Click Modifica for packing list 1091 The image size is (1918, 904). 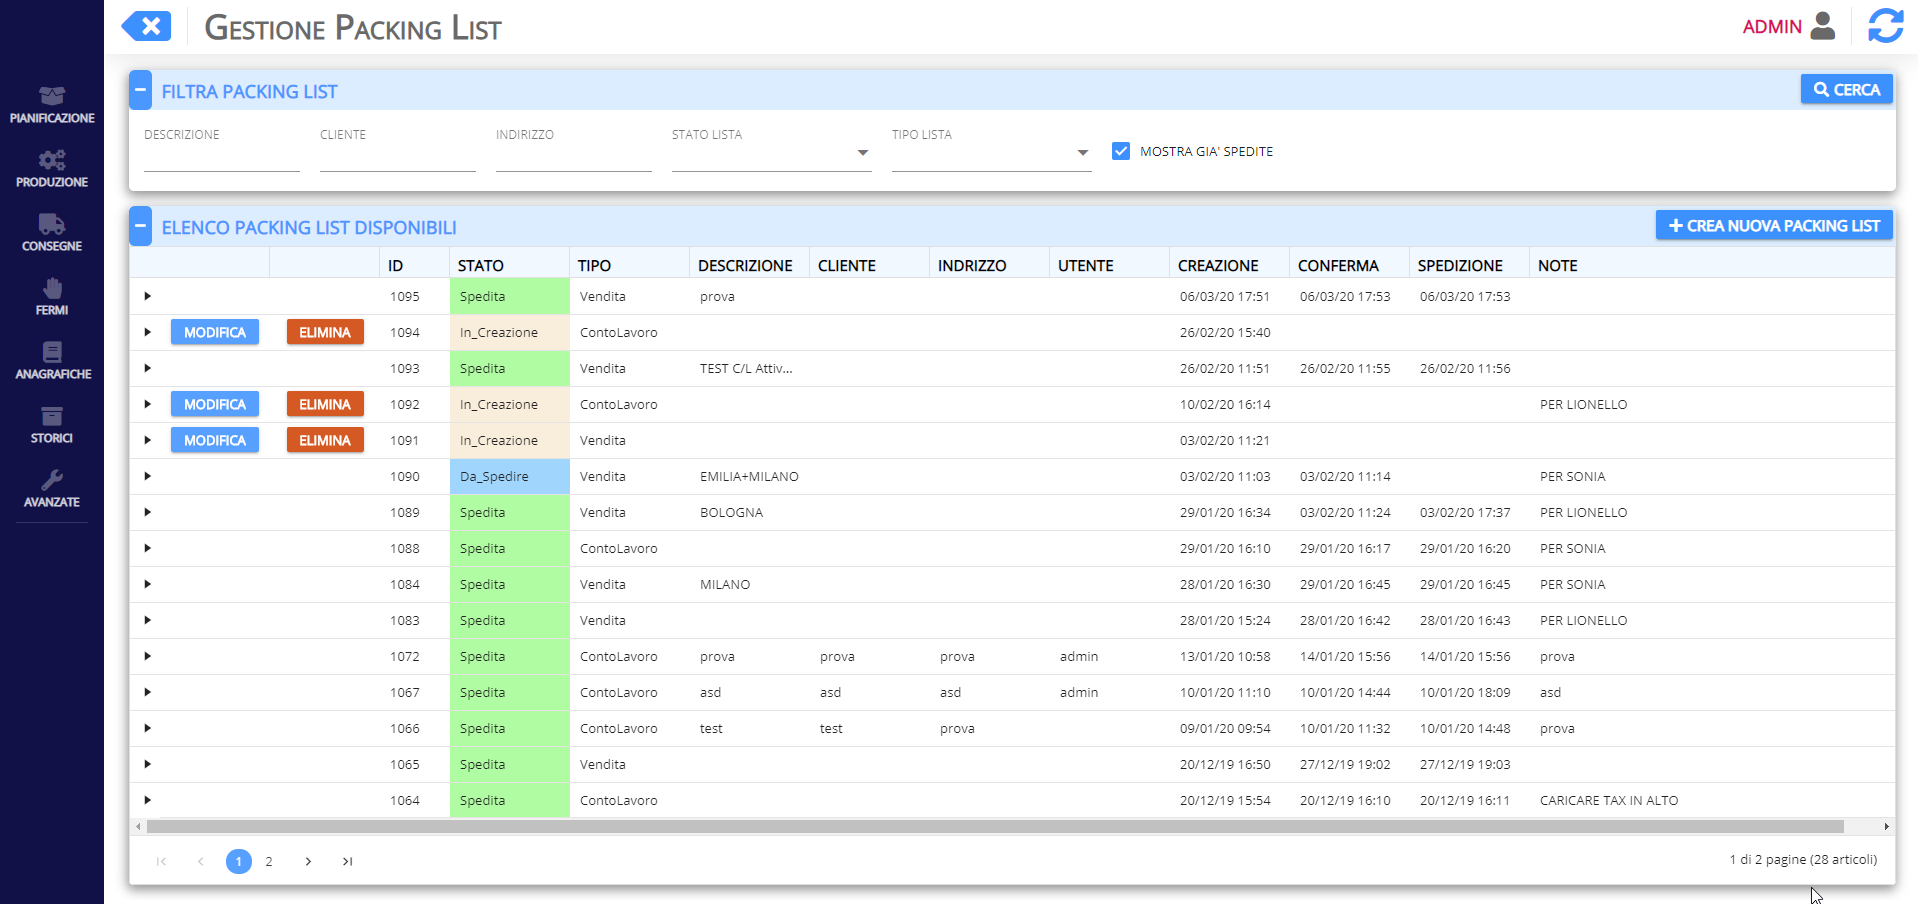click(215, 440)
